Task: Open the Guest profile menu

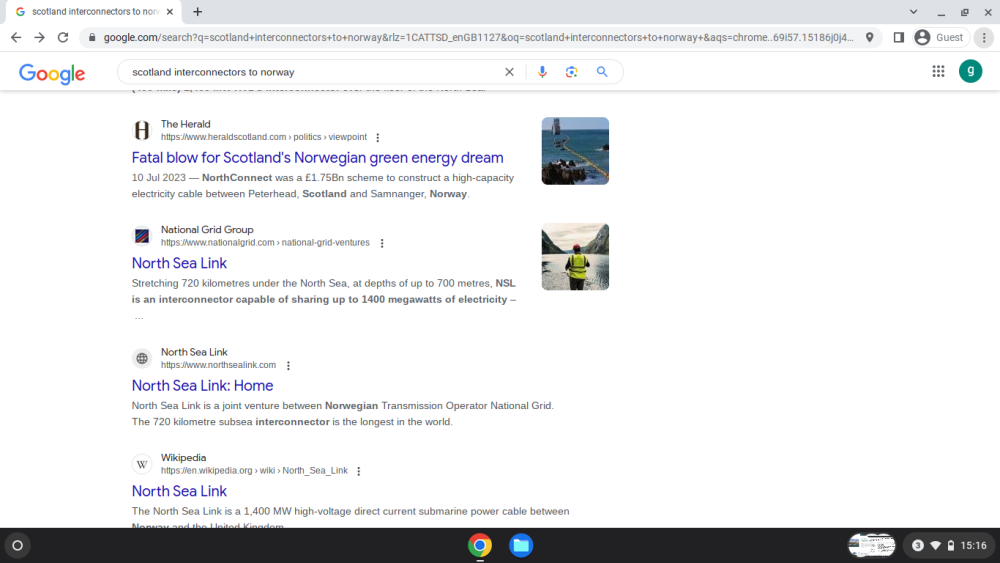Action: [x=941, y=38]
